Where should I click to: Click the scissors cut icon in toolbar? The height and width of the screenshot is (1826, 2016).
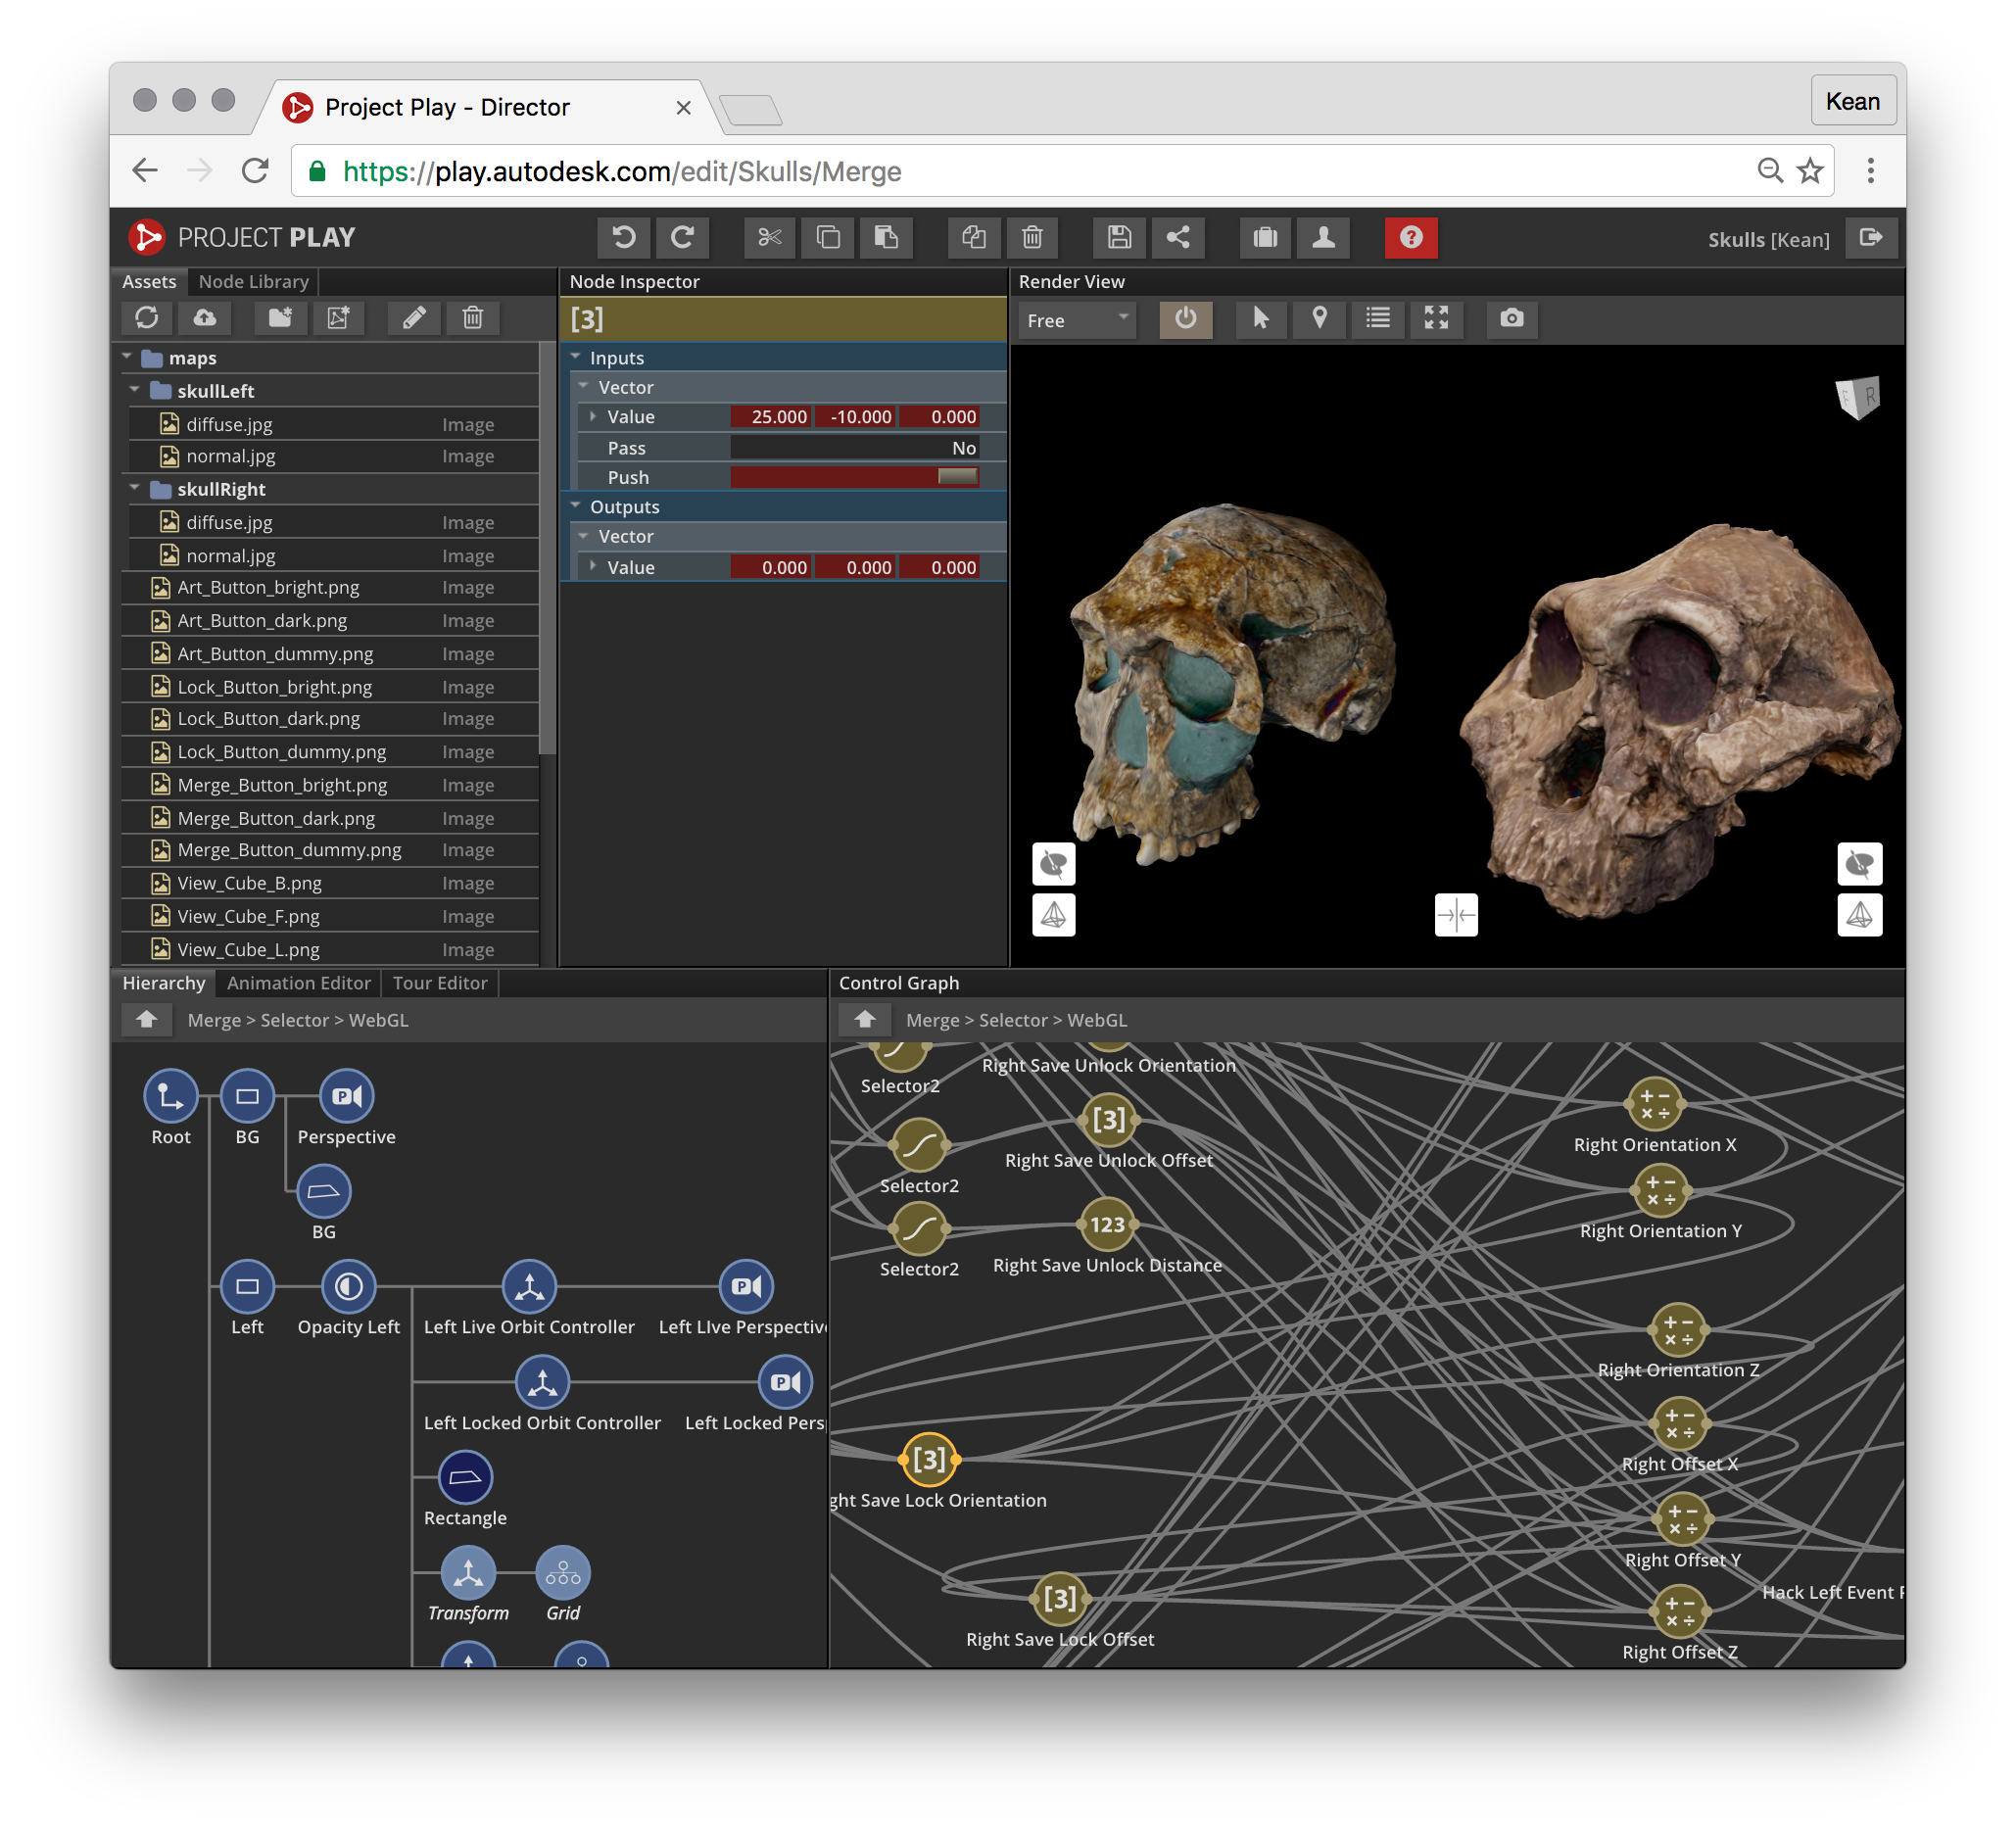tap(769, 237)
